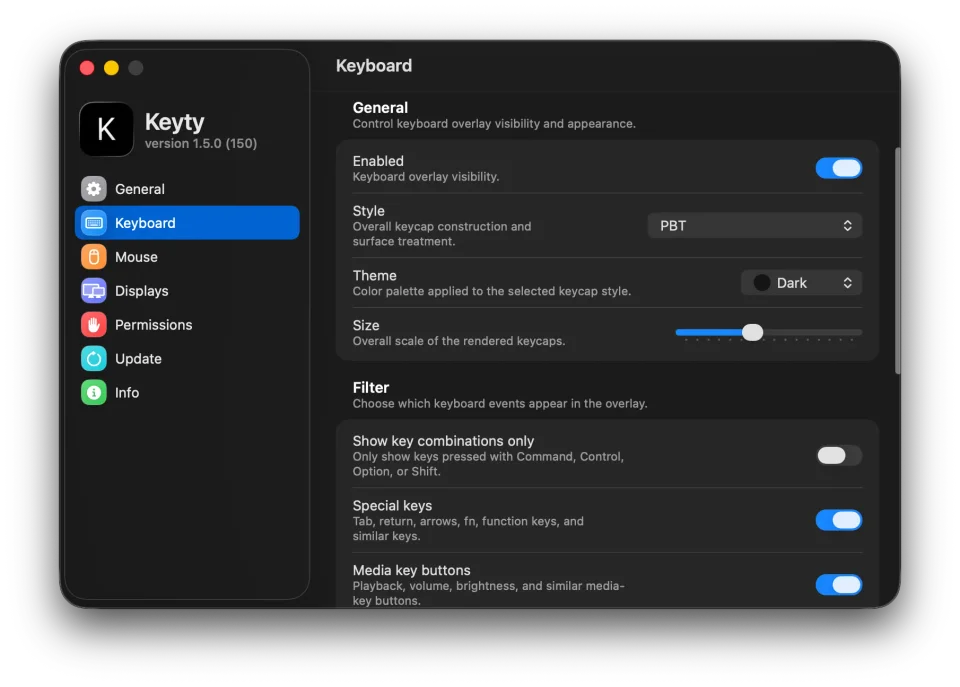Click the vertical scrollbar in settings pane
Viewport: 960px width, 687px height.
coord(898,261)
